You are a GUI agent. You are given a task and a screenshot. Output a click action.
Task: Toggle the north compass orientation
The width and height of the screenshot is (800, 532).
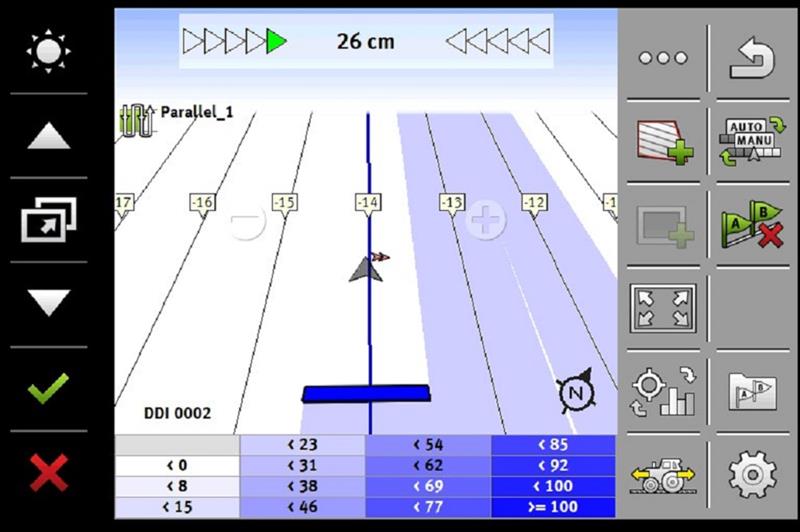pos(575,391)
